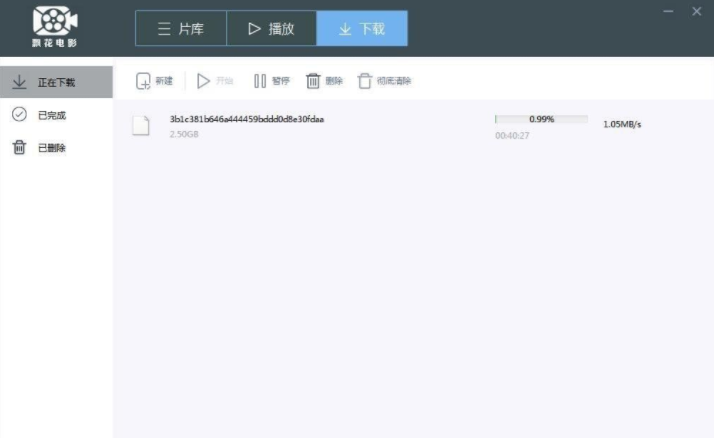Click the 开始 start label

coord(224,81)
